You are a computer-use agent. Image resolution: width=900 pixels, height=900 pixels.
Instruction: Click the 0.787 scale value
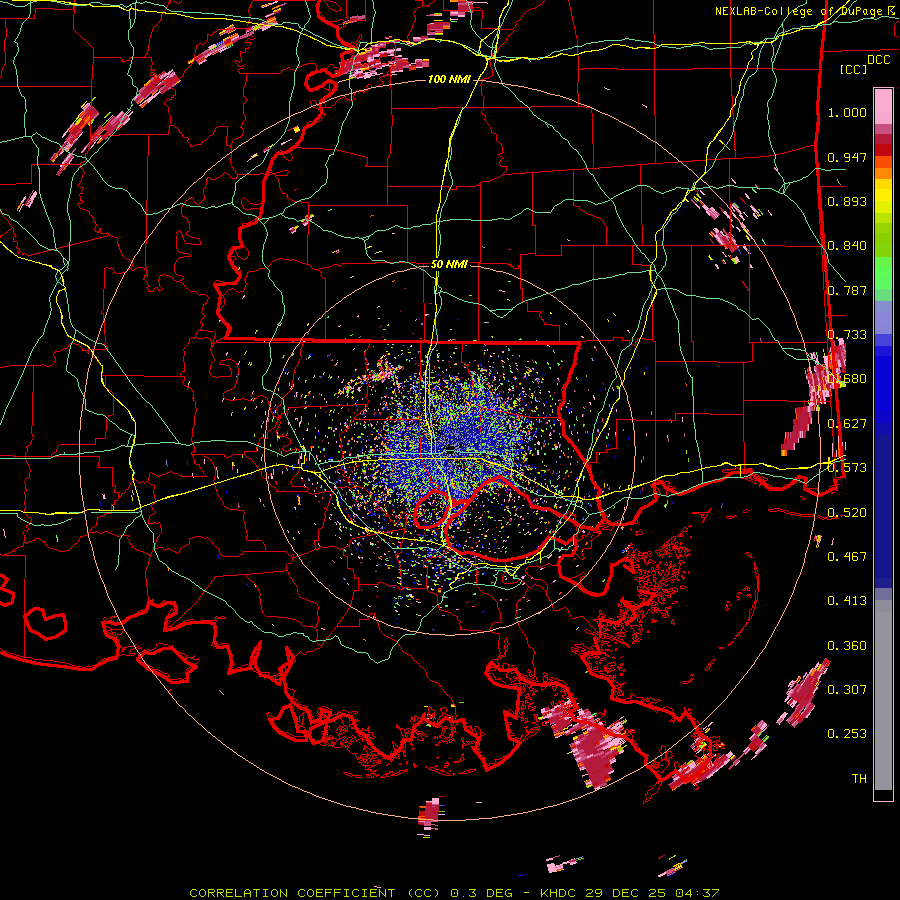pyautogui.click(x=847, y=290)
